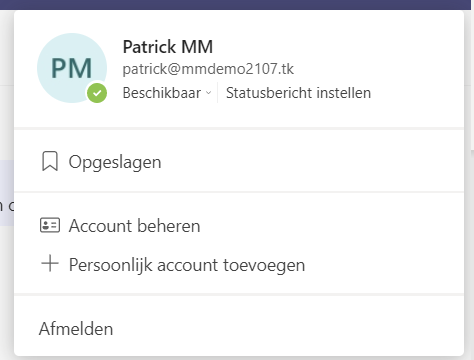Click the blank header space right of Patrick MM
Viewport: 474px width, 360px height.
point(337,47)
